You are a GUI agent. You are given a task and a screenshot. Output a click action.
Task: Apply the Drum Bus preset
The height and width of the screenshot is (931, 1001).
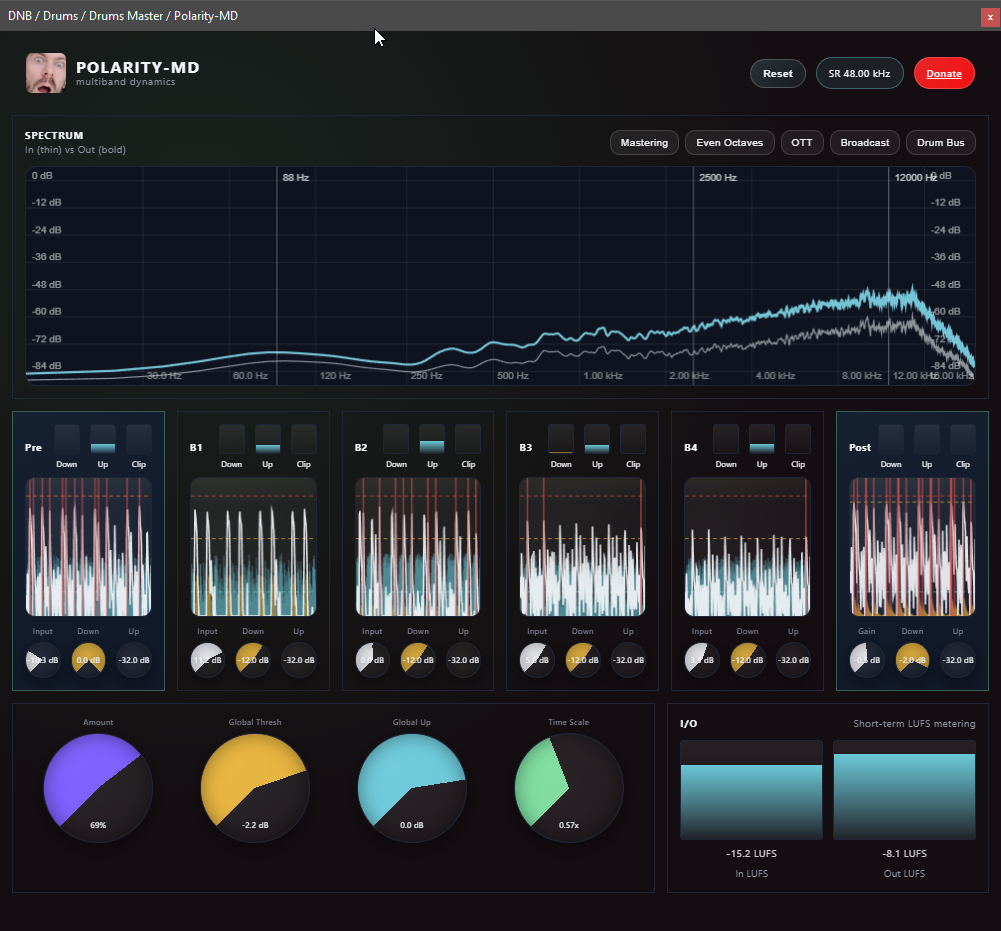click(940, 143)
